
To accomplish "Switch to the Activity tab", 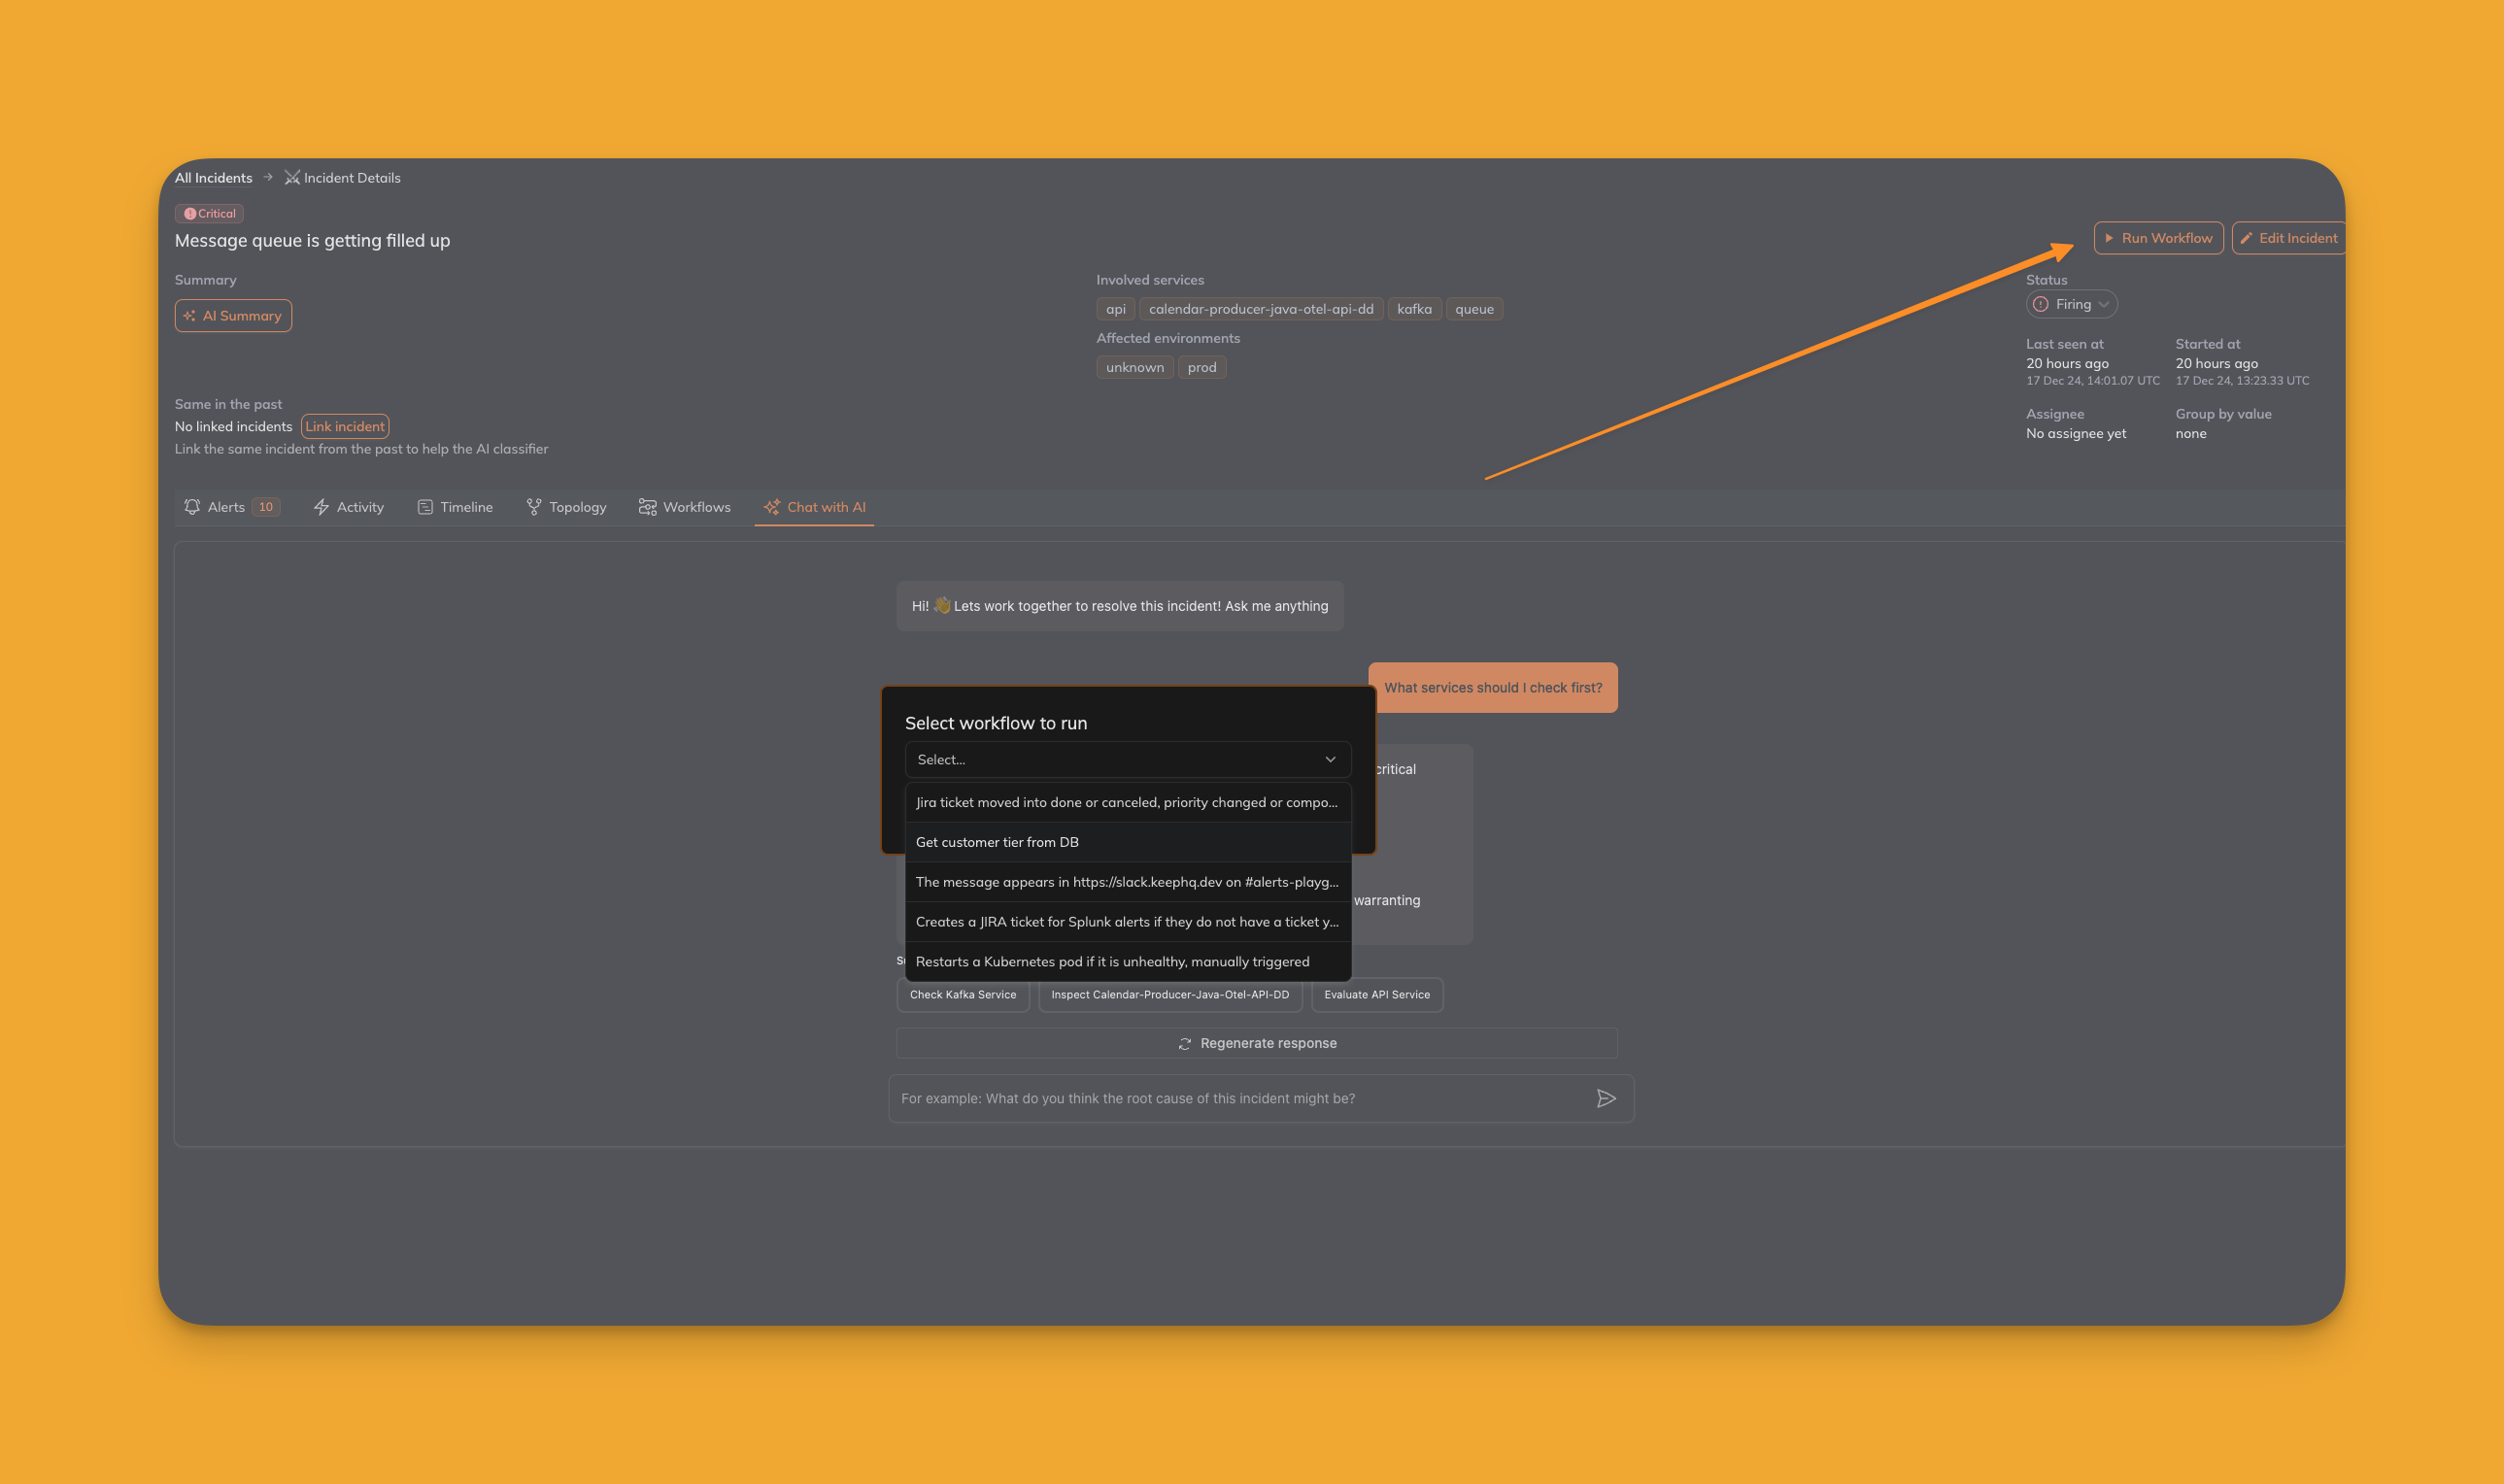I will pos(349,507).
